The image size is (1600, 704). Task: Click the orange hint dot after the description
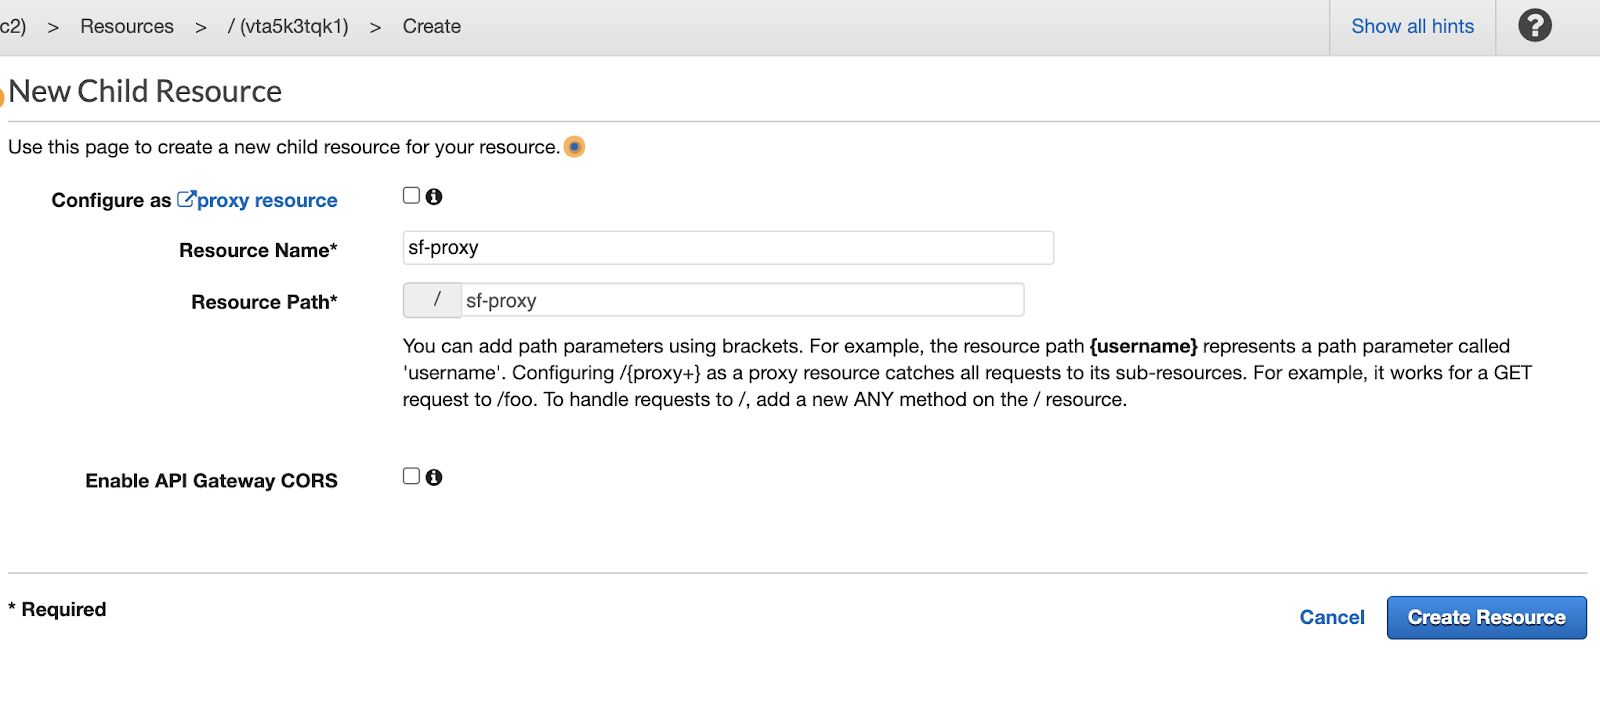tap(574, 147)
